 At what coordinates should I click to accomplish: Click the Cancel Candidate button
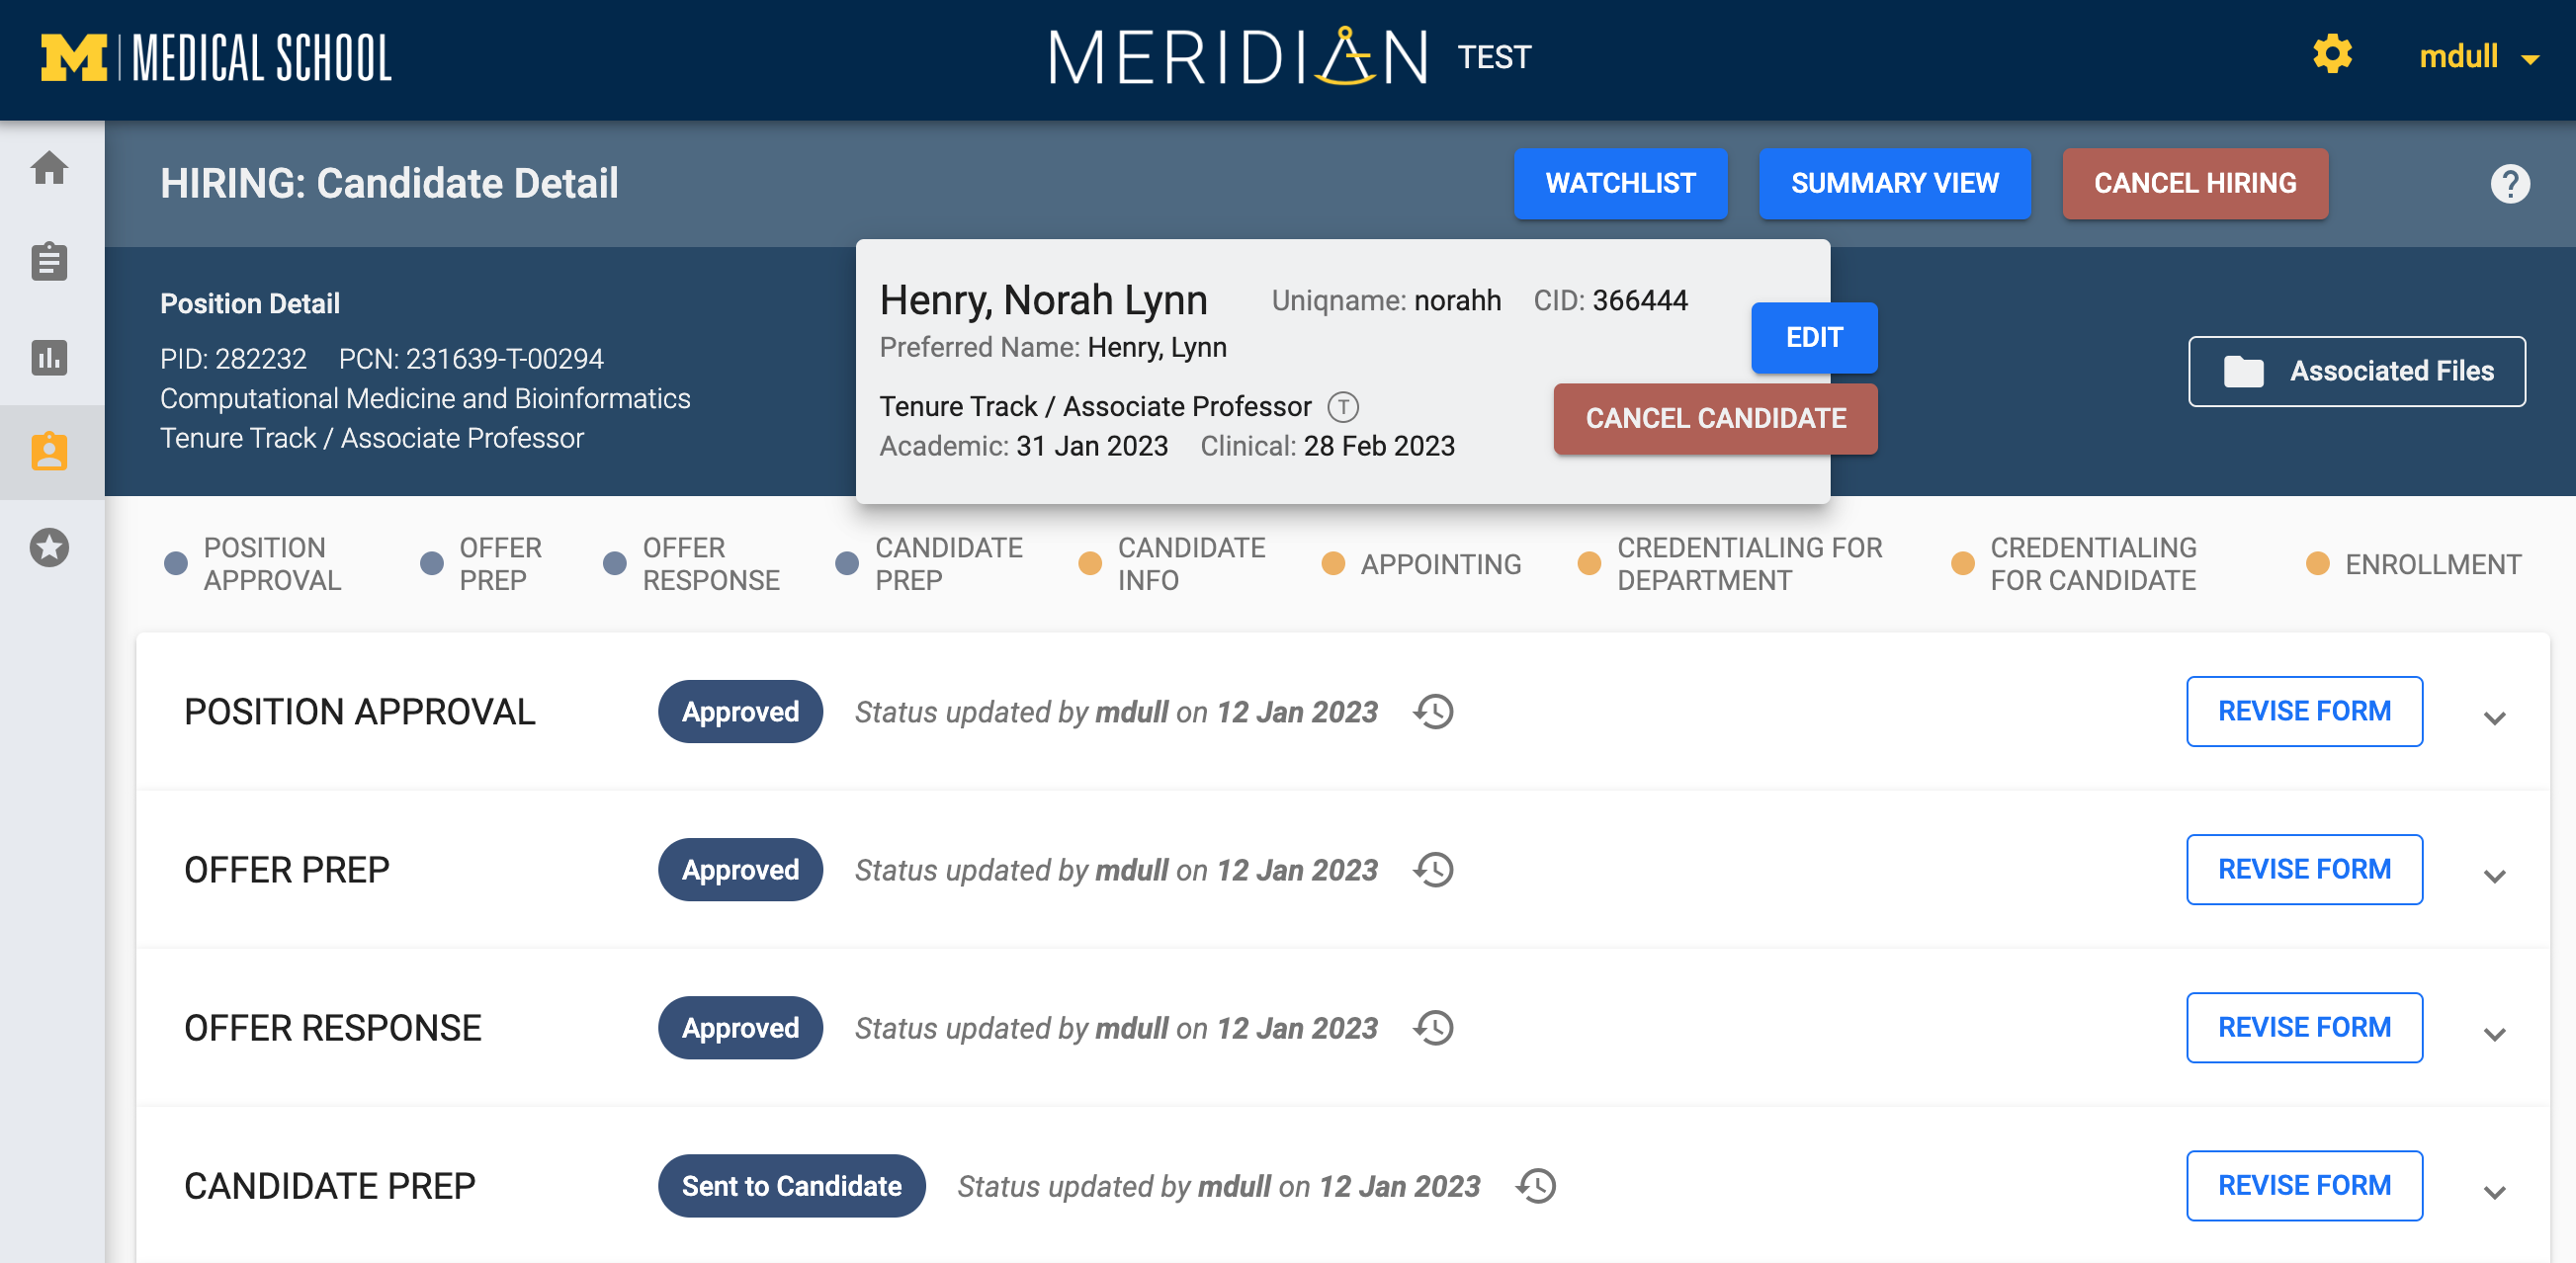pyautogui.click(x=1715, y=419)
